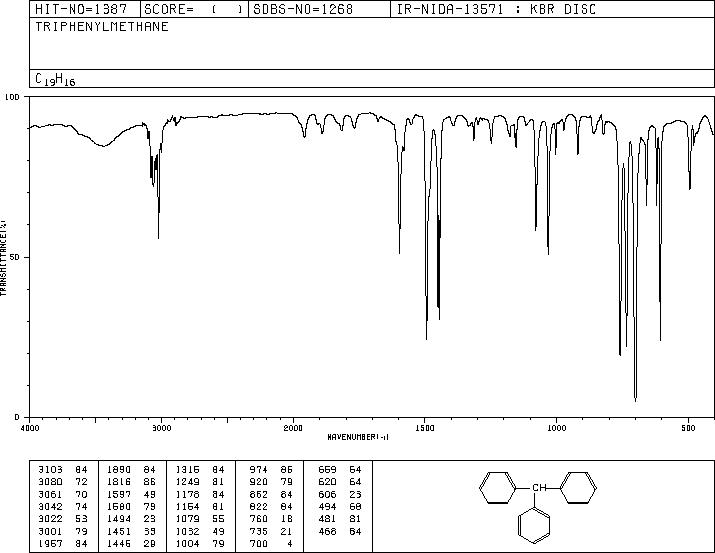
Task: Click the SDBS-NO=1268 header cell
Action: coord(319,9)
